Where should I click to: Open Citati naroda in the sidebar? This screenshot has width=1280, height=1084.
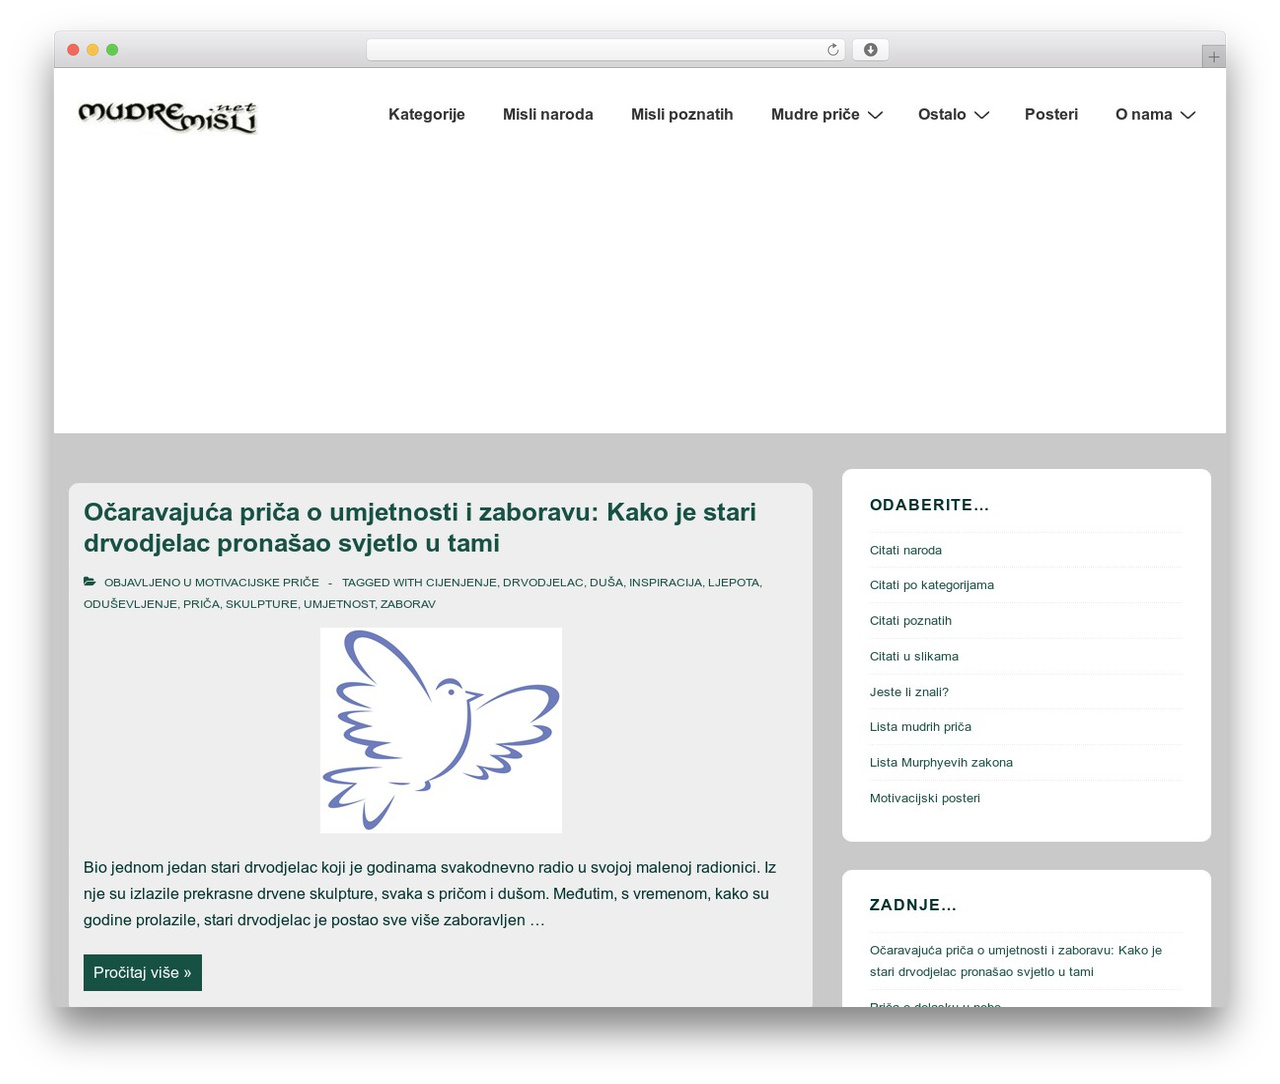[x=906, y=550]
